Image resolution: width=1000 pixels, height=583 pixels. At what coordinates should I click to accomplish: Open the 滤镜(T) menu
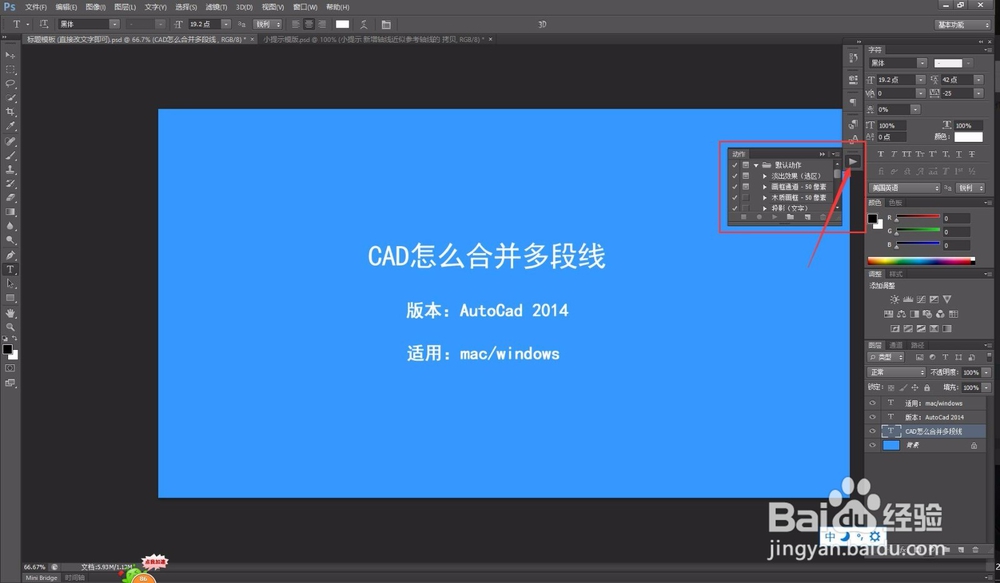point(216,7)
